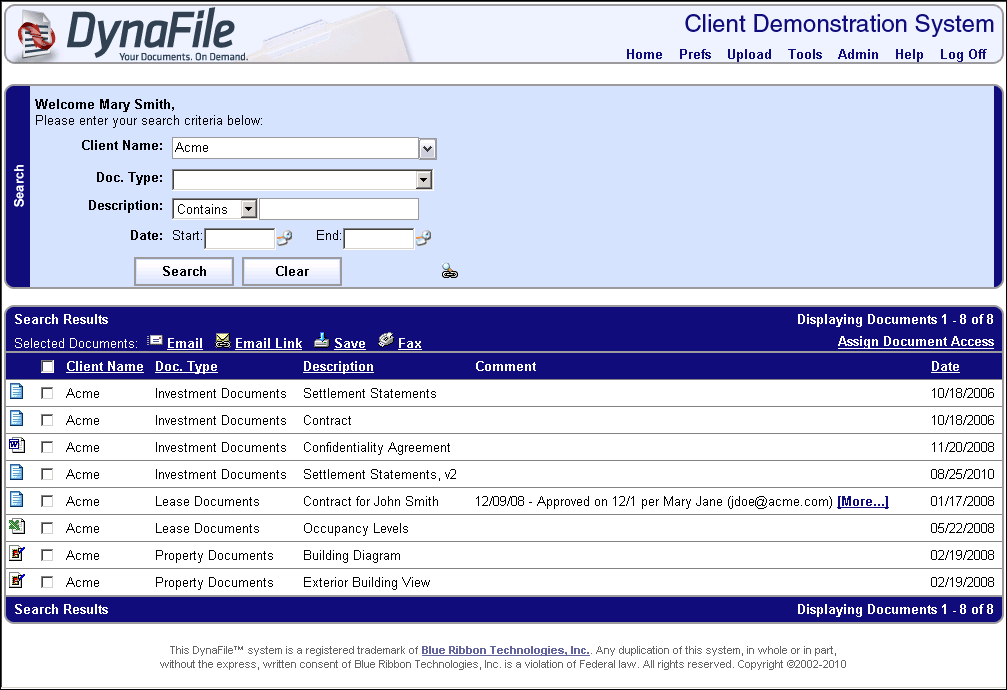Check the Building Diagram row checkbox
This screenshot has width=1007, height=690.
coord(47,555)
